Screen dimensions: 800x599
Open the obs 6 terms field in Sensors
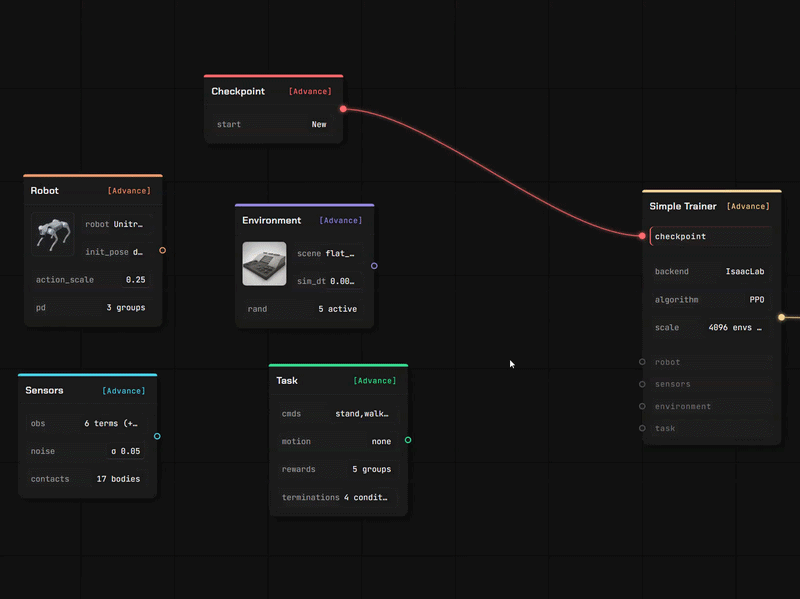click(87, 423)
